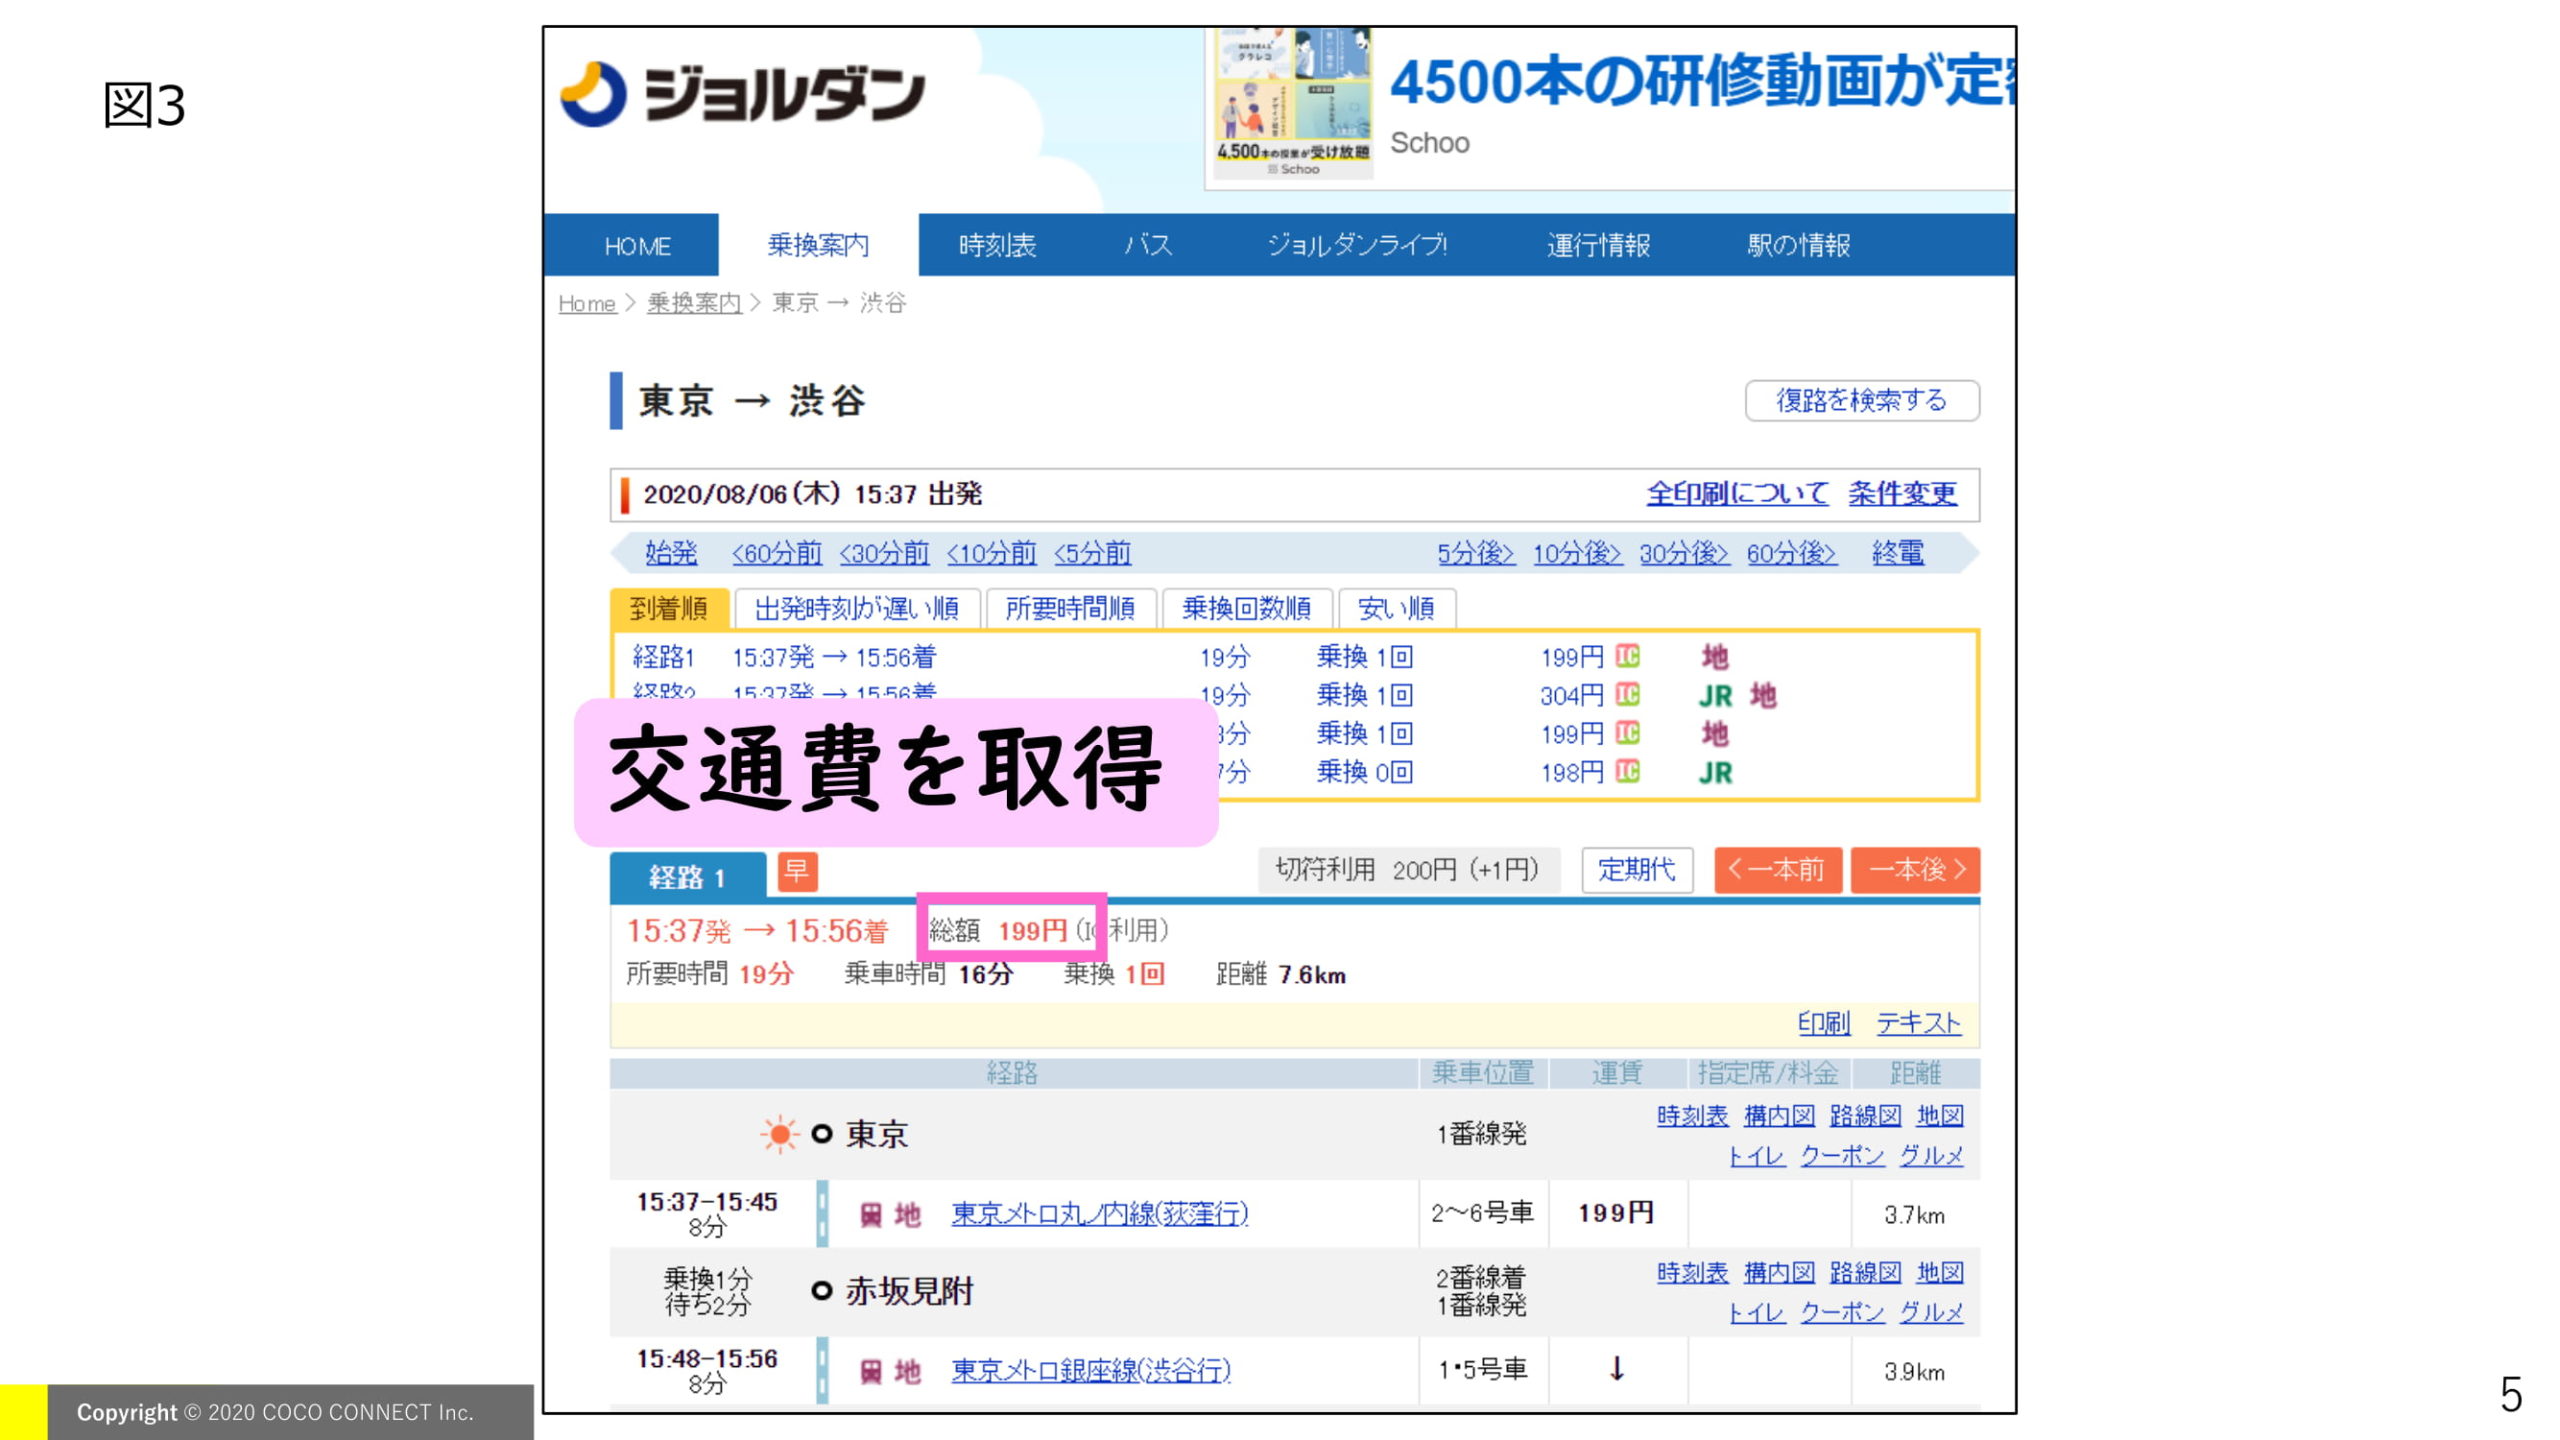Open 構内図 link for 東京 station
The height and width of the screenshot is (1440, 2560).
1779,1116
